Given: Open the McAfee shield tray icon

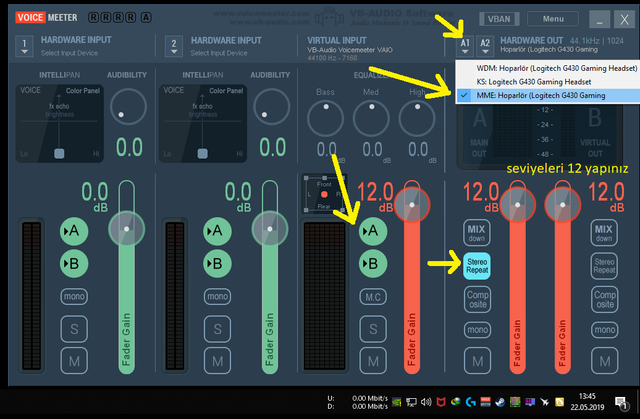Looking at the screenshot, I should 441,402.
